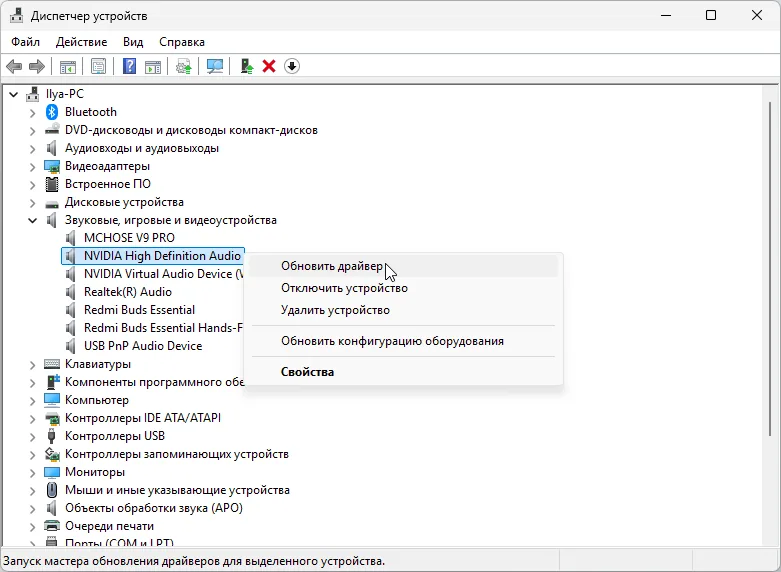Expand the Очереди печати category
The width and height of the screenshot is (781, 572).
click(x=33, y=526)
